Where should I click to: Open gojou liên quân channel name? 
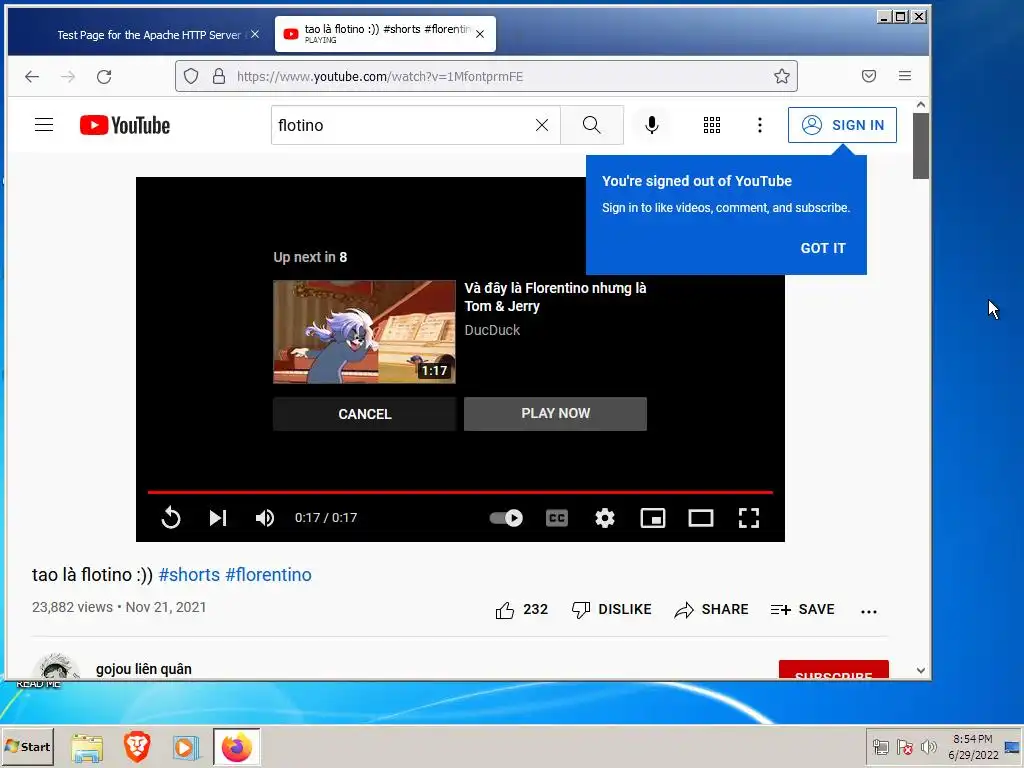coord(144,669)
